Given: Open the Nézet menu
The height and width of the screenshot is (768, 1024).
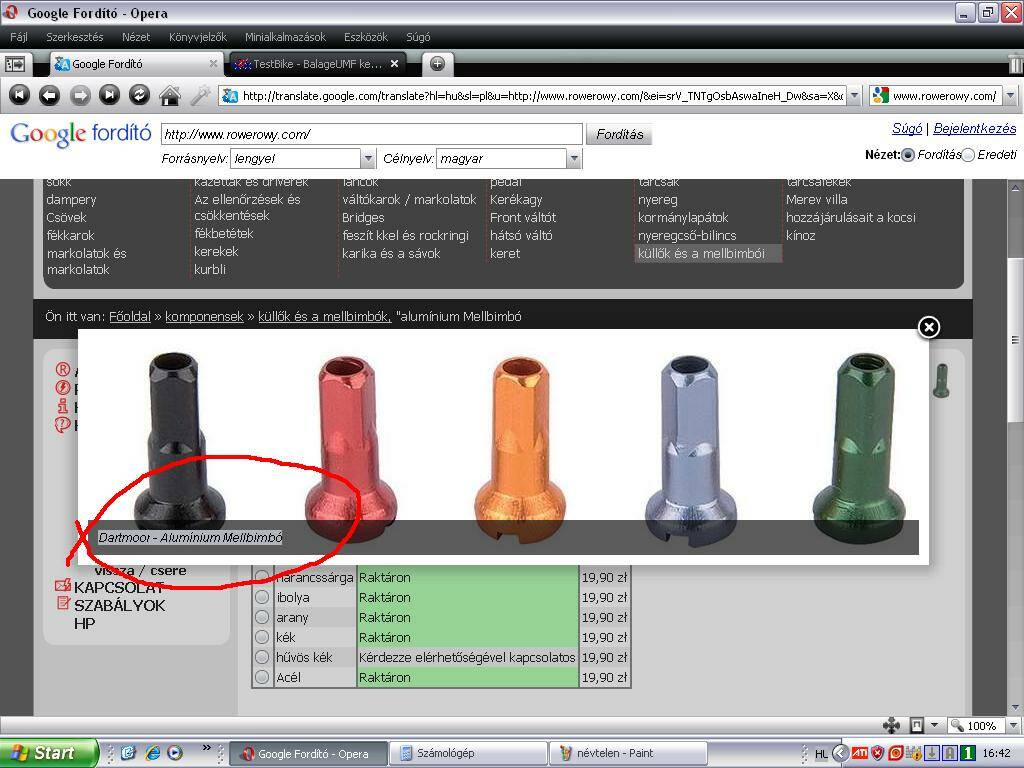Looking at the screenshot, I should [x=136, y=37].
